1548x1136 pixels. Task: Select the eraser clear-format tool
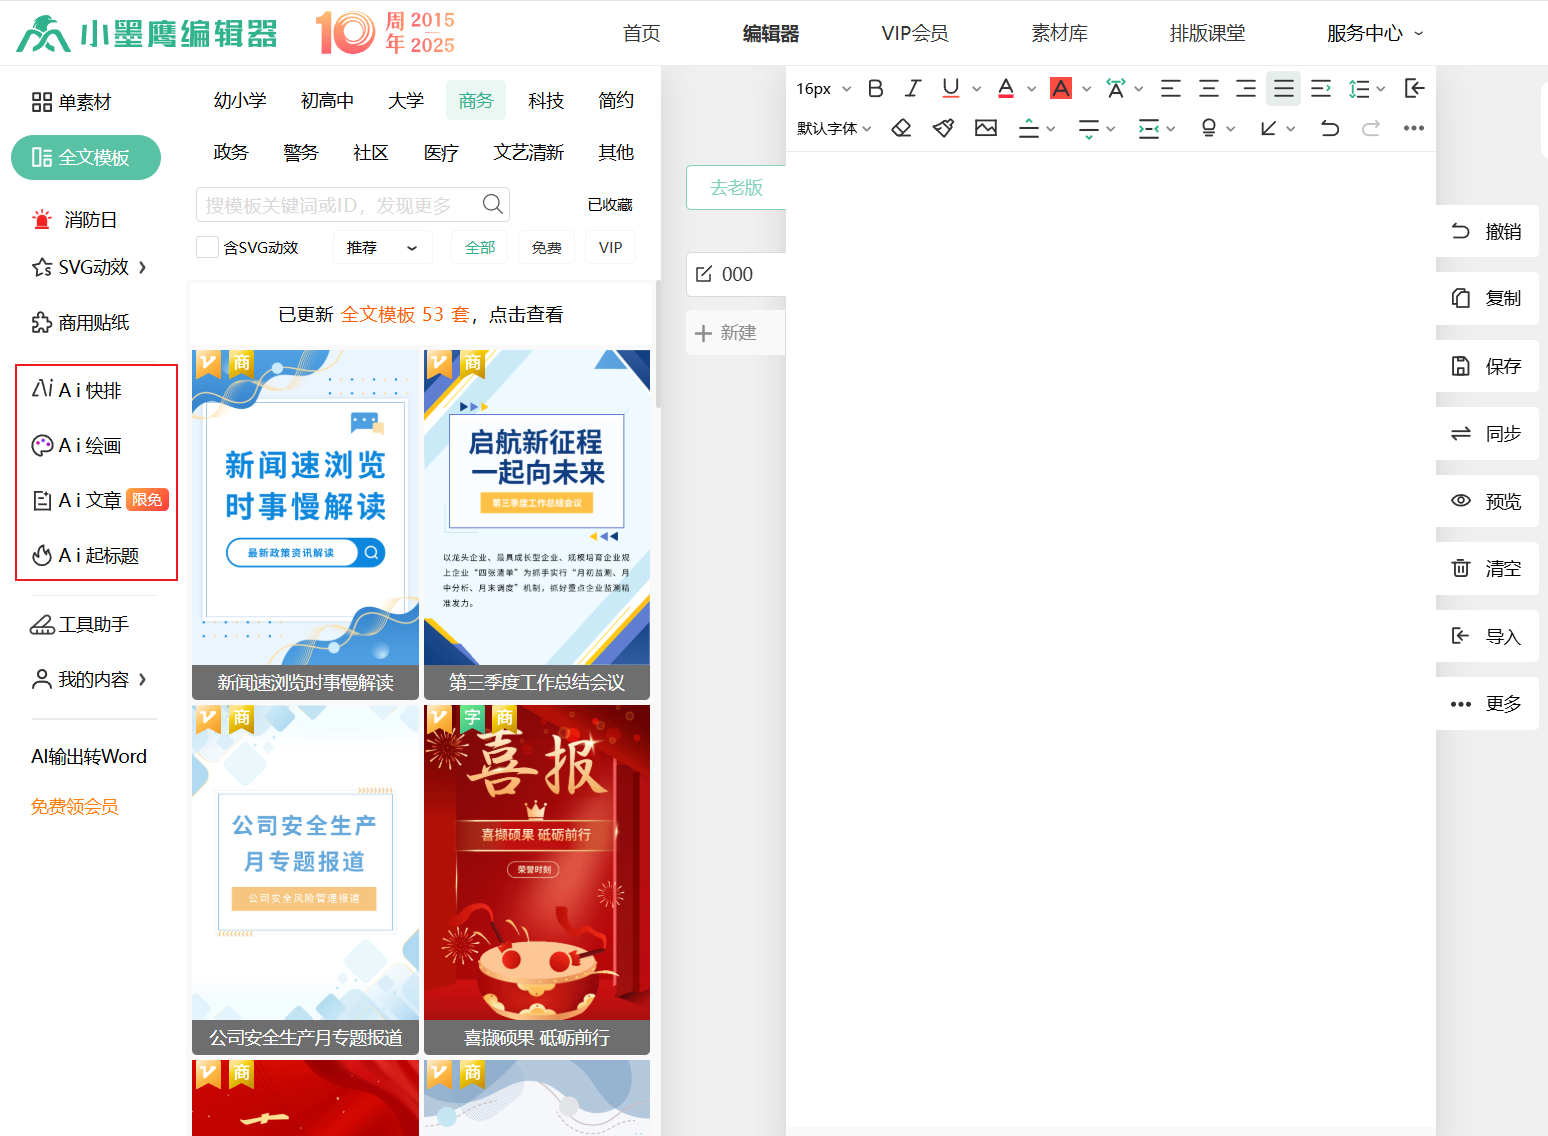(901, 128)
